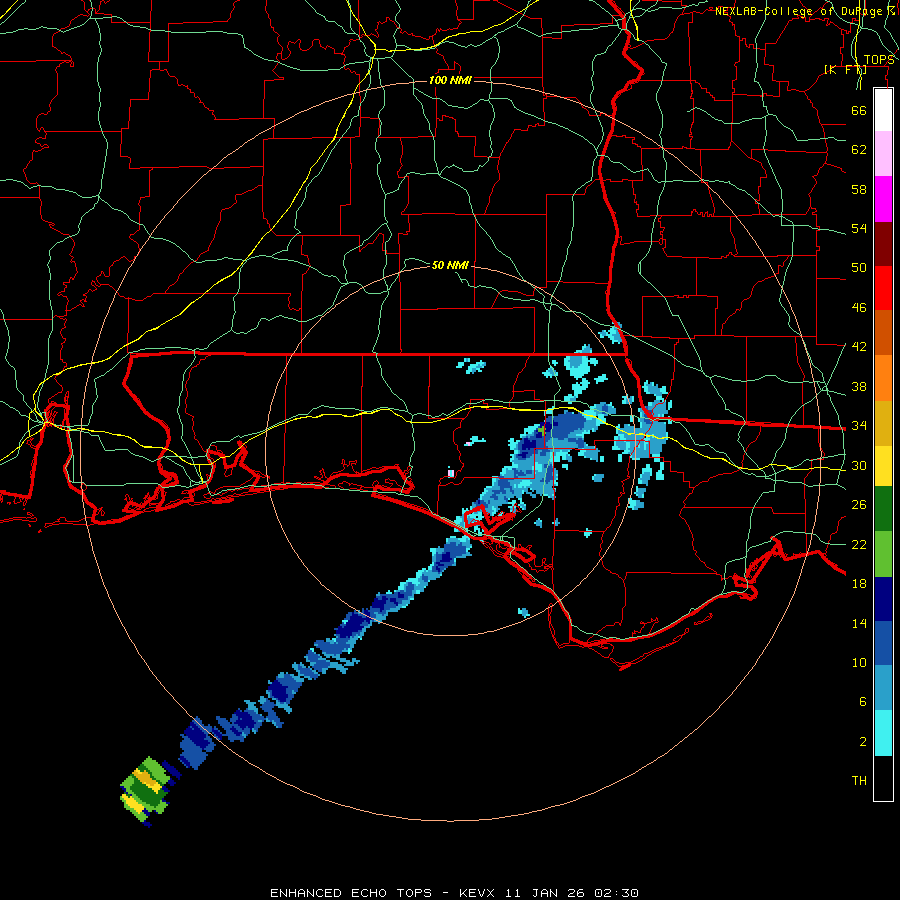The height and width of the screenshot is (900, 900).
Task: Click the '22' legend value label
Action: [x=859, y=545]
